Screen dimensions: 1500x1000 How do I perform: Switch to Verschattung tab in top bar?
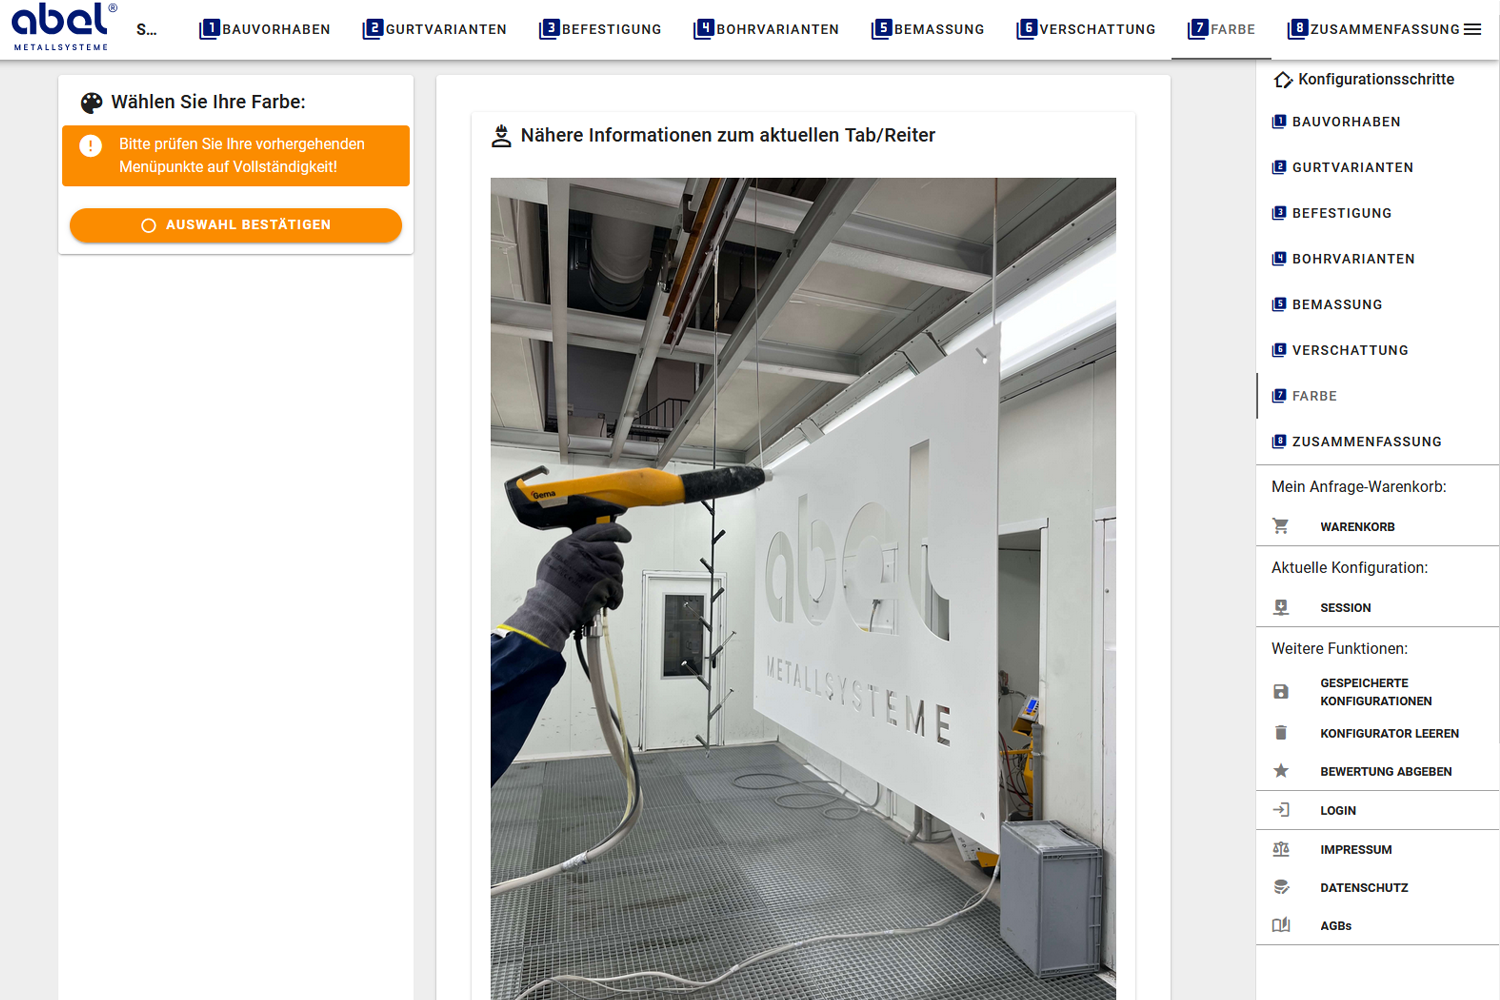click(x=1086, y=29)
